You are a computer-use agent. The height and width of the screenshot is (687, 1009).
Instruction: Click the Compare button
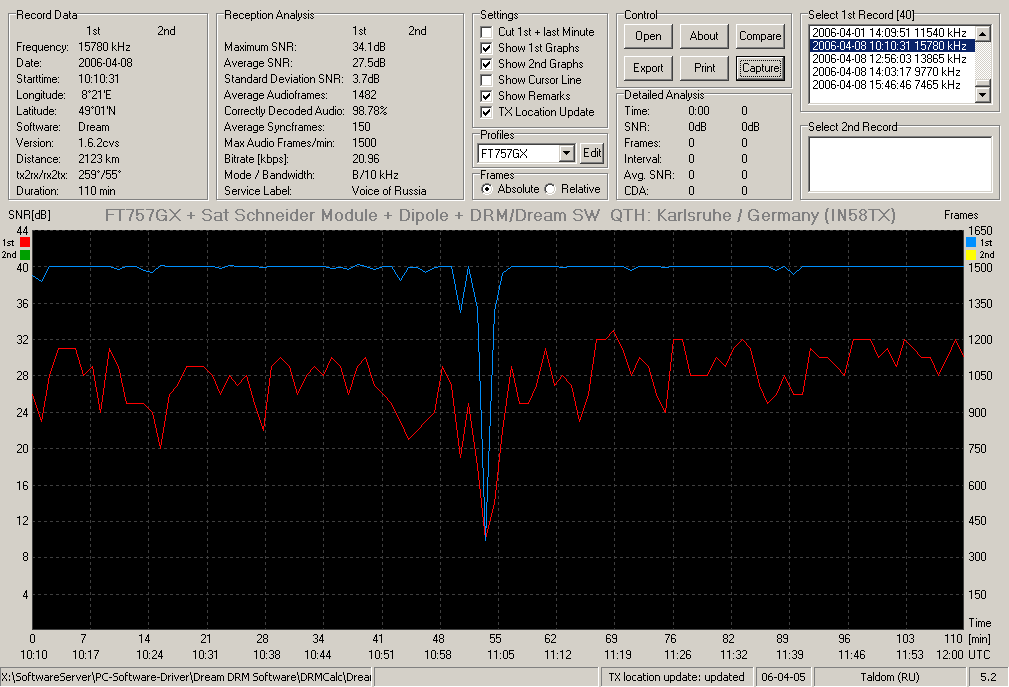[760, 36]
